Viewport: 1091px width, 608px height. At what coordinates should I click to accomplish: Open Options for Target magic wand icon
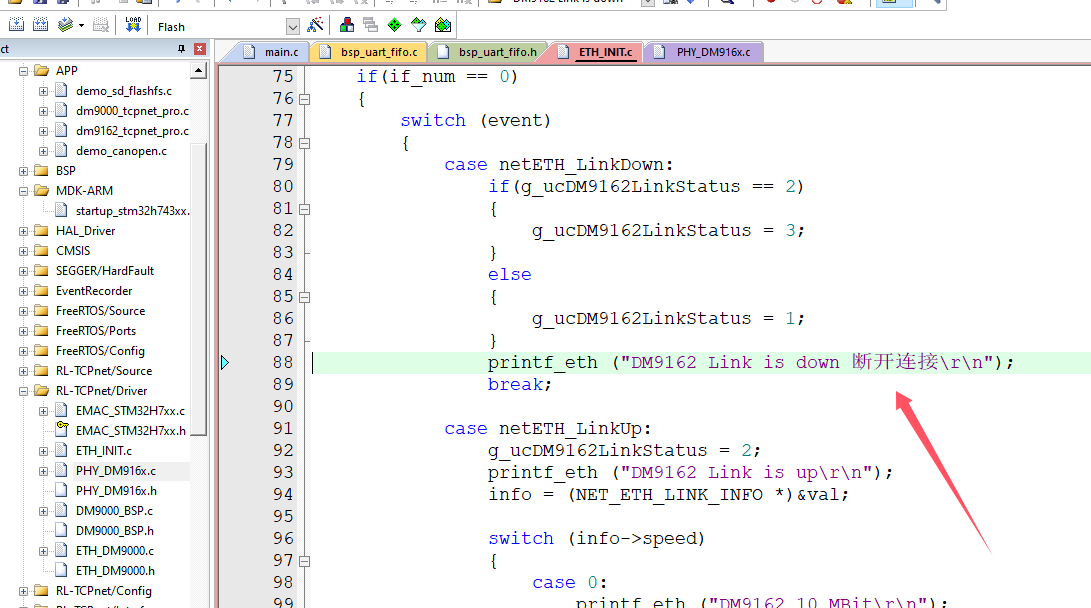click(315, 26)
